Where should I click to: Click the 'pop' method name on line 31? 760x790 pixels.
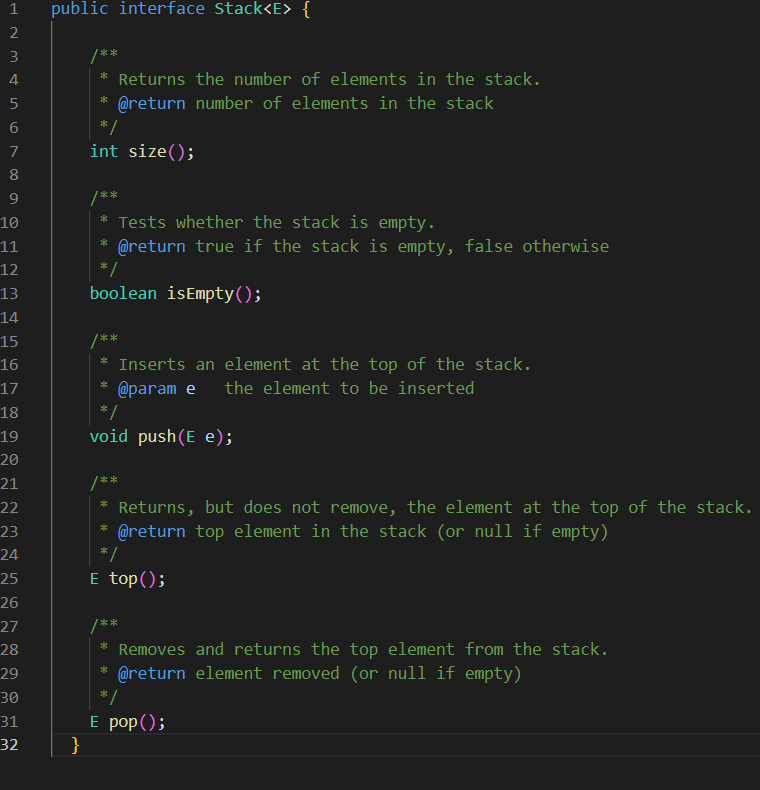(123, 722)
